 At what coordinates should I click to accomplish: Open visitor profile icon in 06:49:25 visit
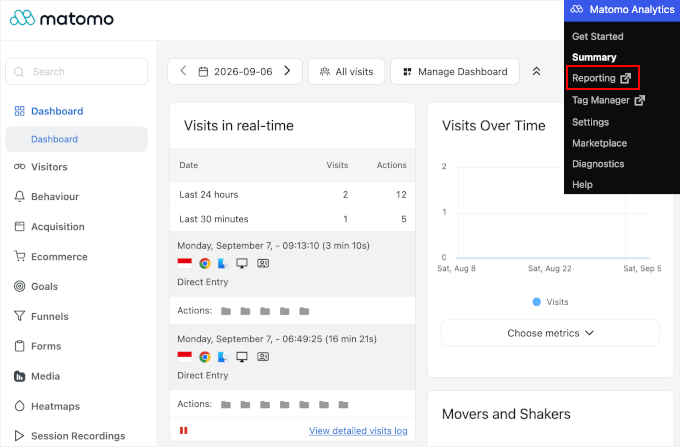pyautogui.click(x=263, y=357)
